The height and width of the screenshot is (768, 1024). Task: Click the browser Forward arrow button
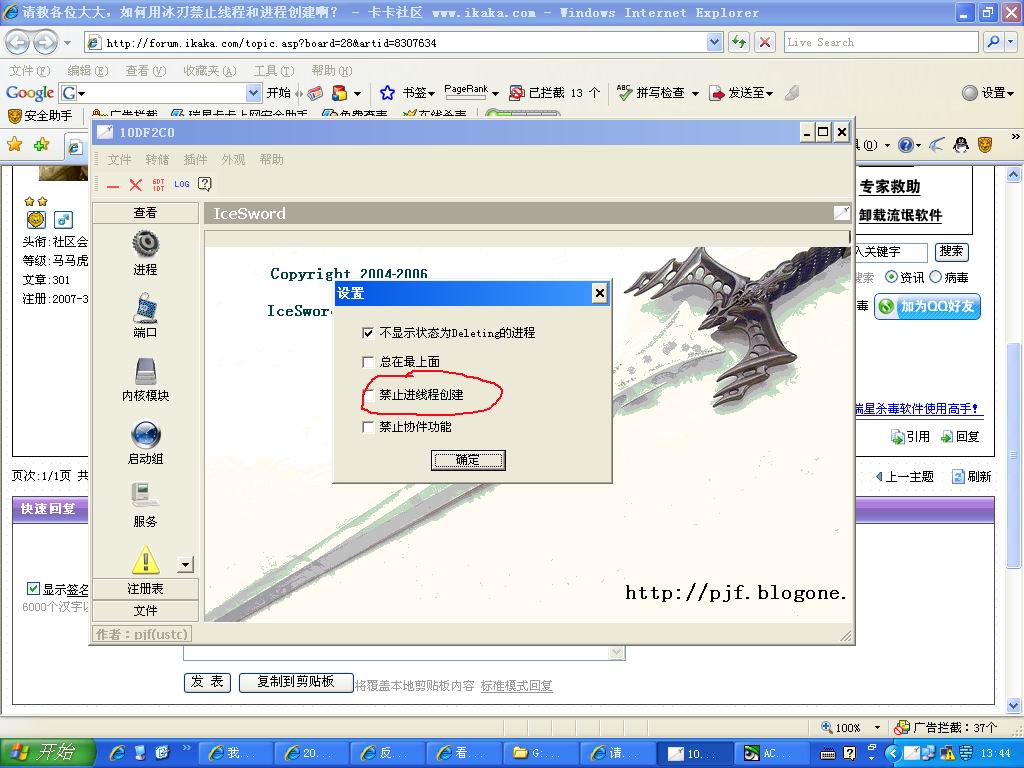click(44, 43)
